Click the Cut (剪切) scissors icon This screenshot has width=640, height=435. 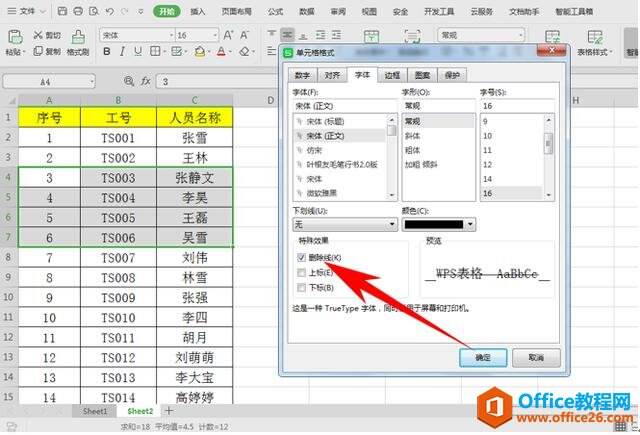[x=36, y=34]
